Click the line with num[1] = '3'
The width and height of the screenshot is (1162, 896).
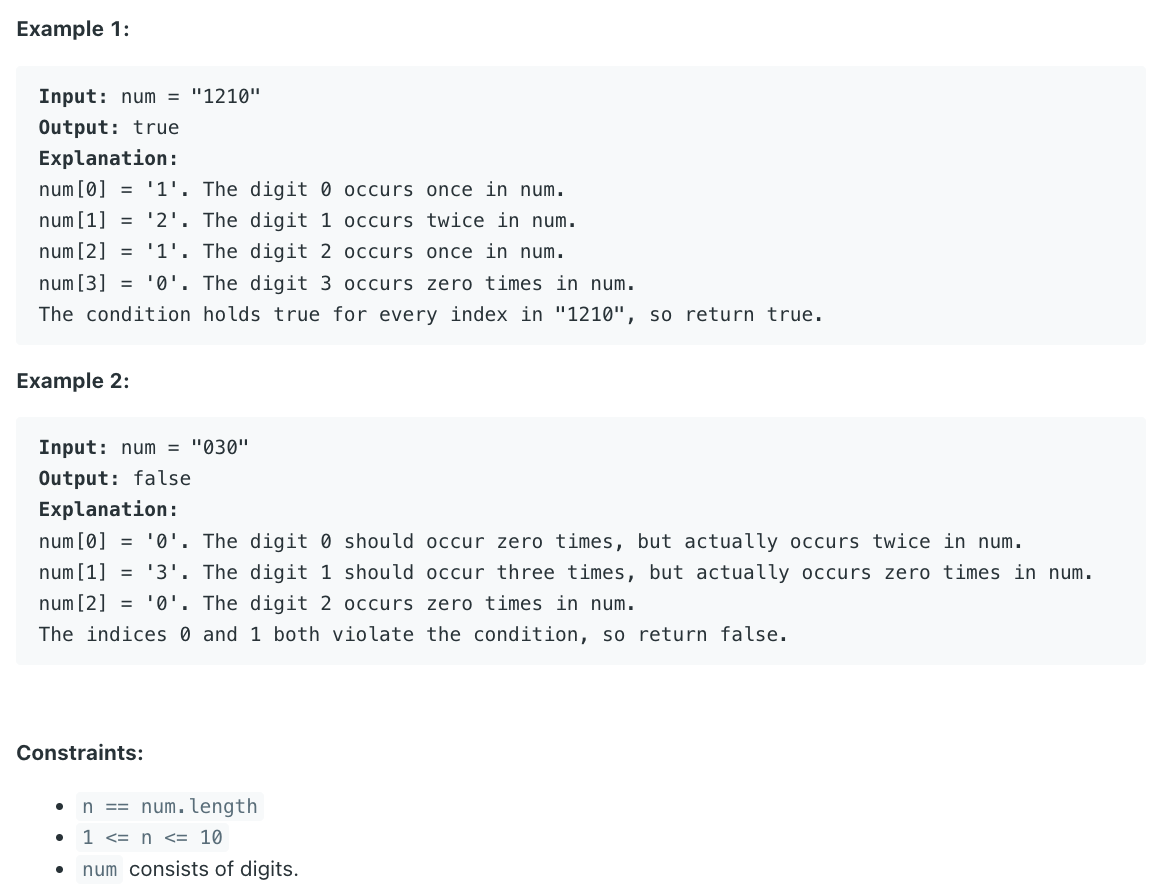click(565, 573)
